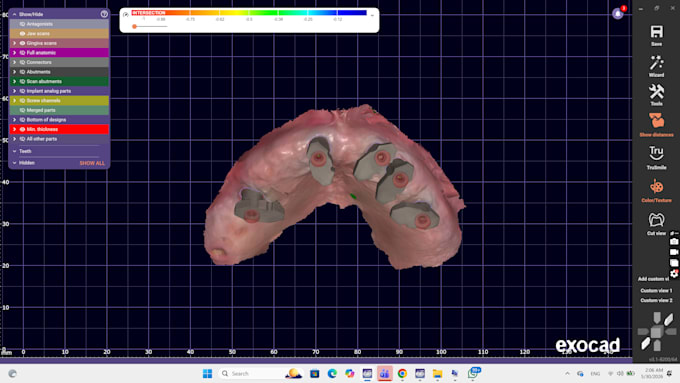
Task: Hide the Gingiva scans layer
Action: [22, 43]
